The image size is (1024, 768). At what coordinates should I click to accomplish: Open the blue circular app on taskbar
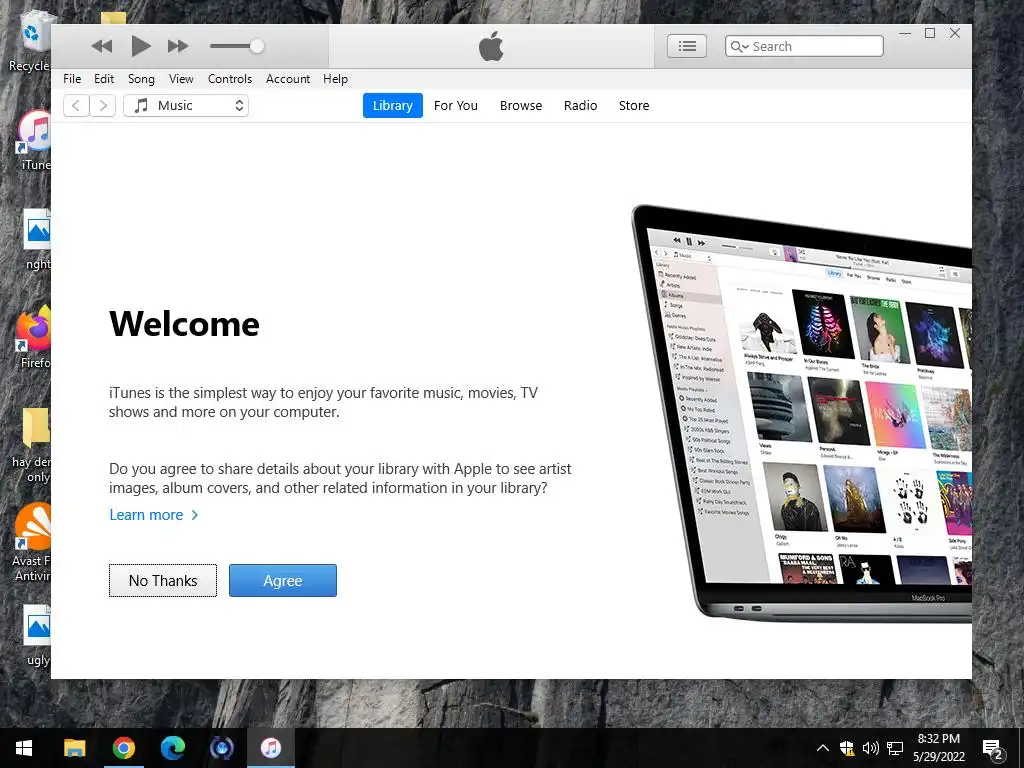(222, 748)
